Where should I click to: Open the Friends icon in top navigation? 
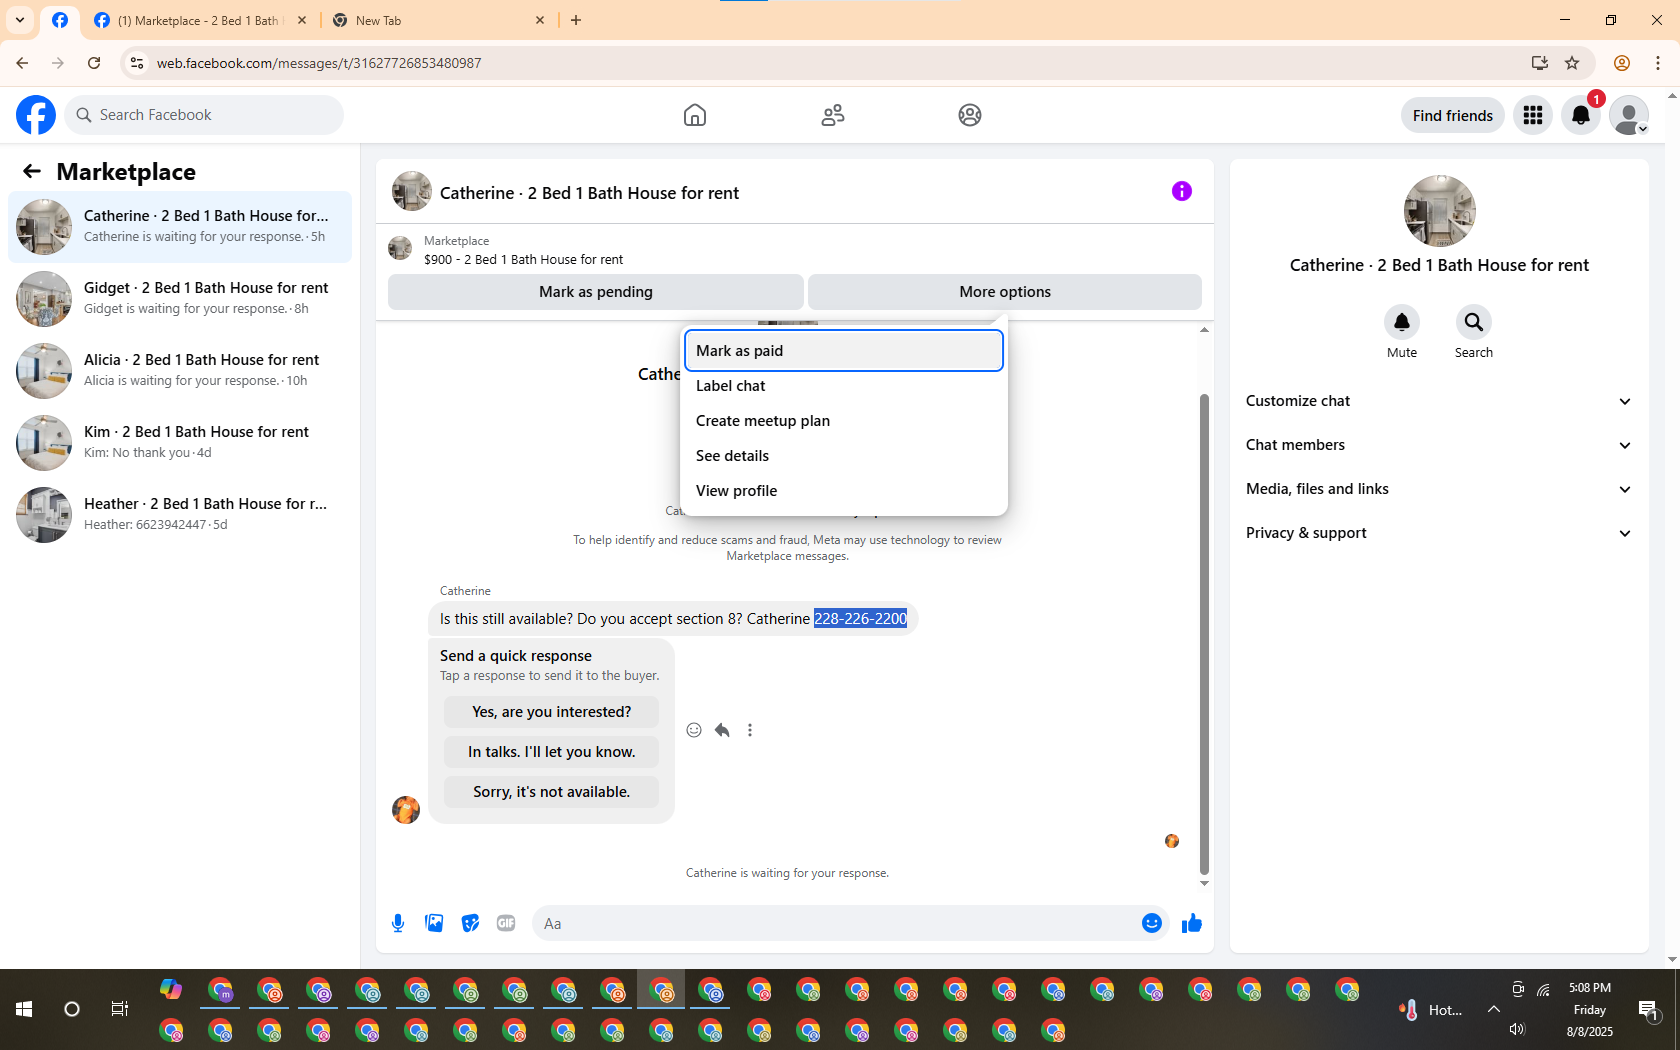click(833, 115)
